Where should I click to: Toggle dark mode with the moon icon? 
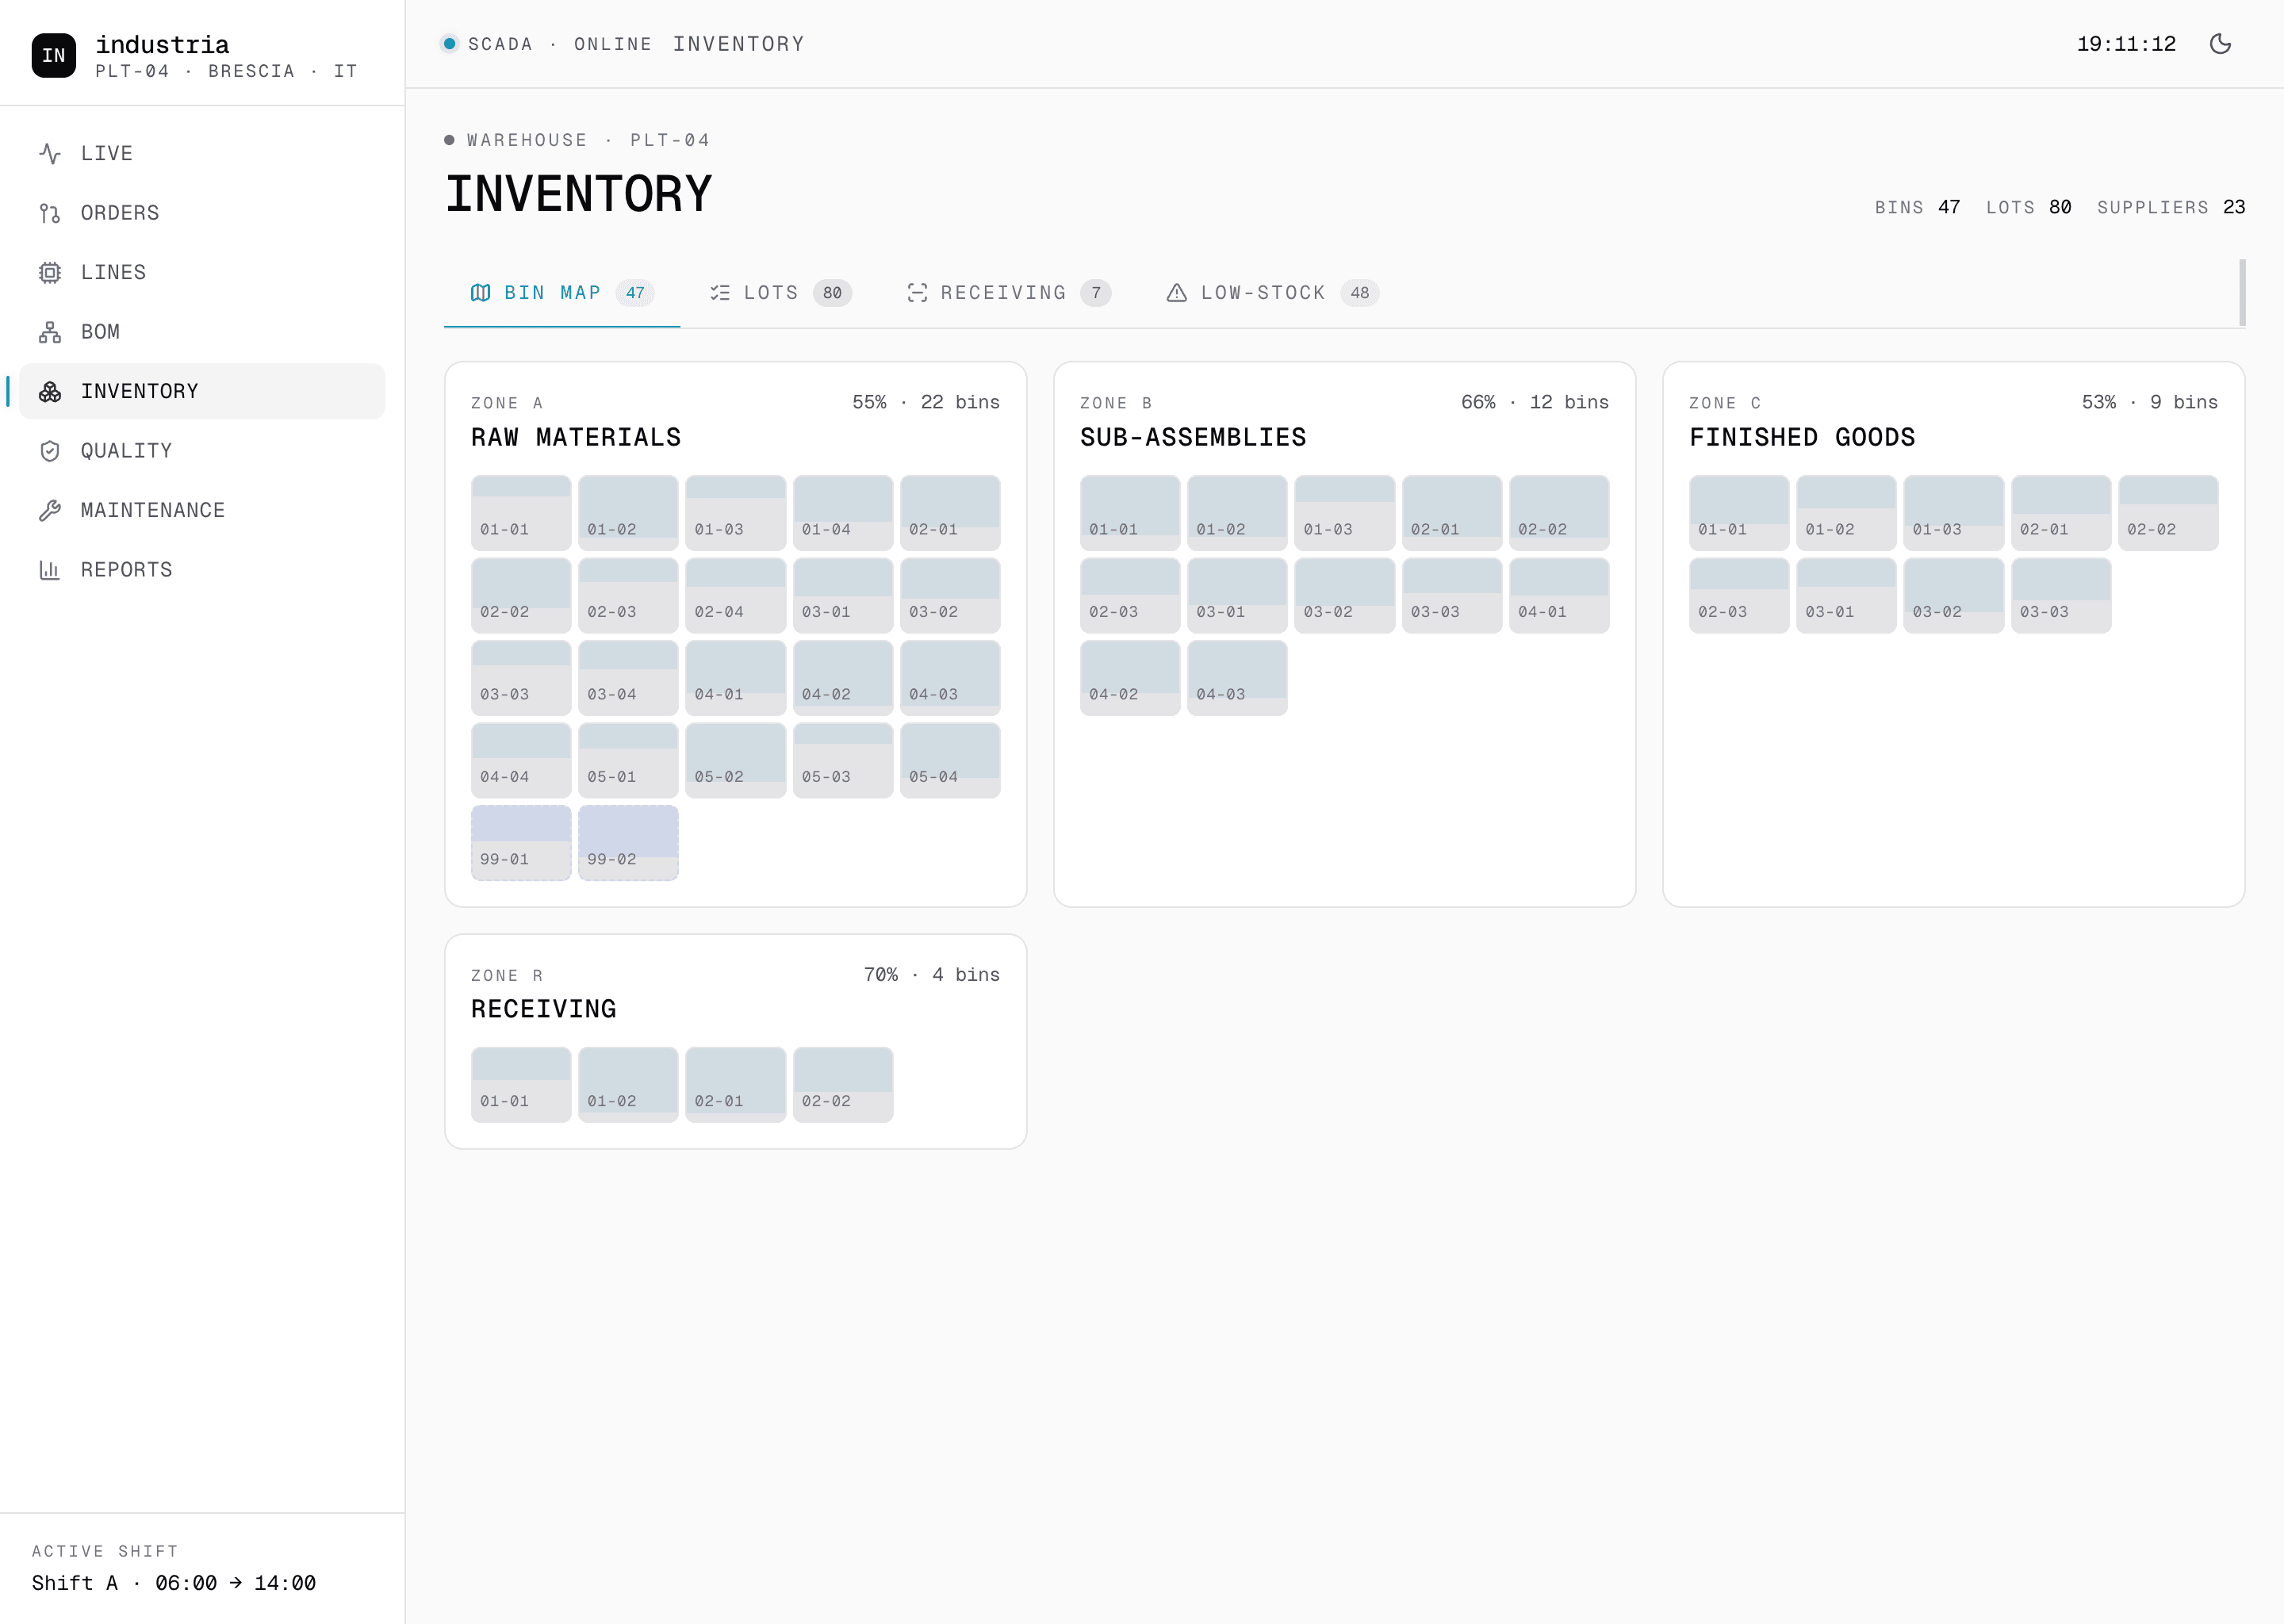pos(2220,44)
